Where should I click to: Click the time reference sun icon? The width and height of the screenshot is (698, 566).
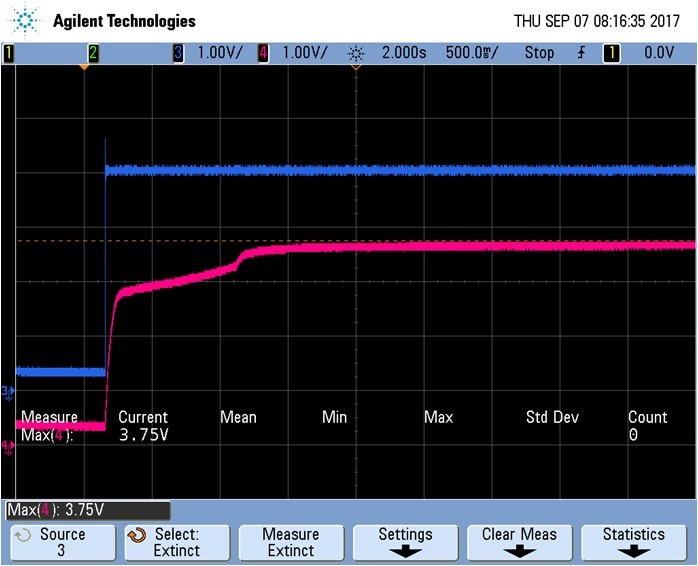coord(356,54)
